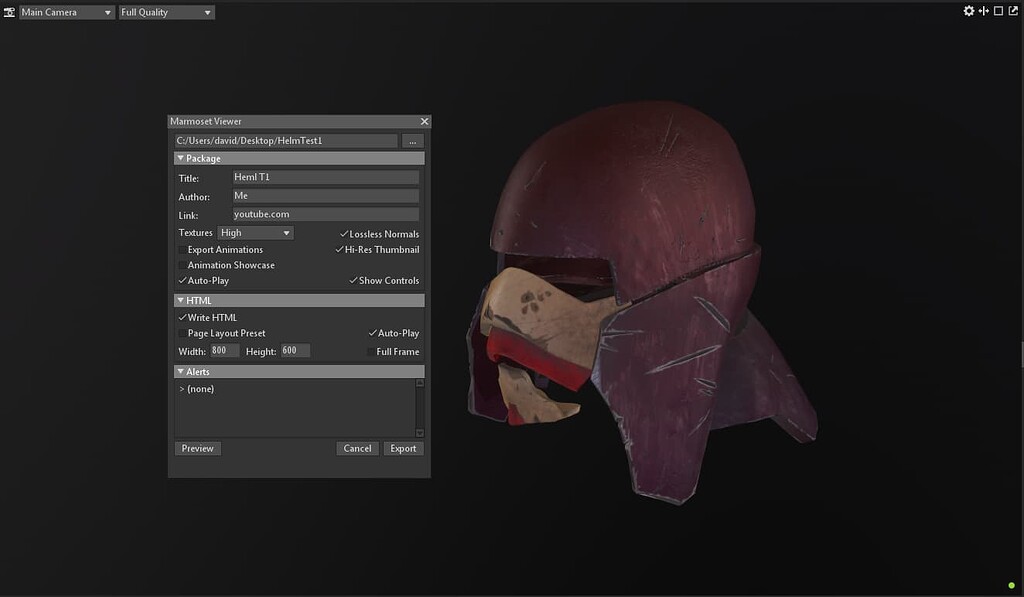
Task: Open the viewport settings gear icon
Action: tap(967, 10)
